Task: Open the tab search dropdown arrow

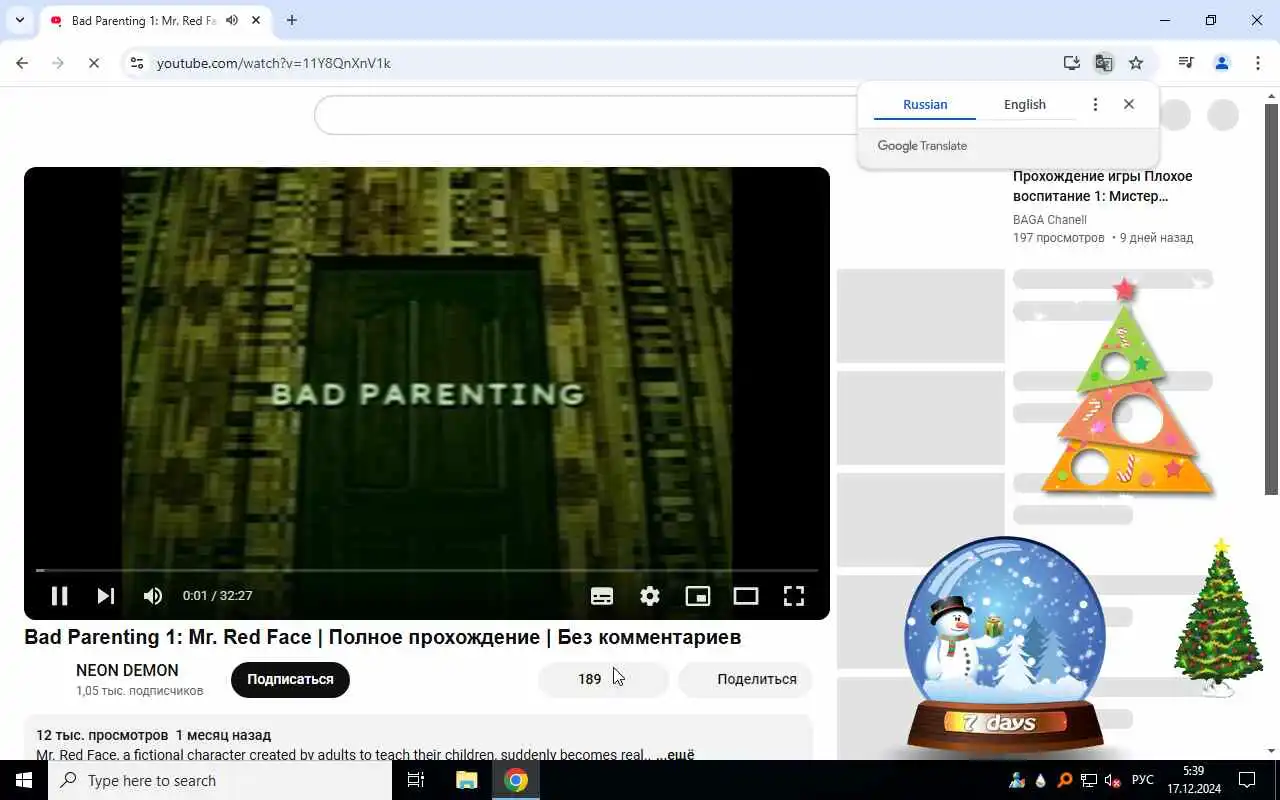Action: pos(19,20)
